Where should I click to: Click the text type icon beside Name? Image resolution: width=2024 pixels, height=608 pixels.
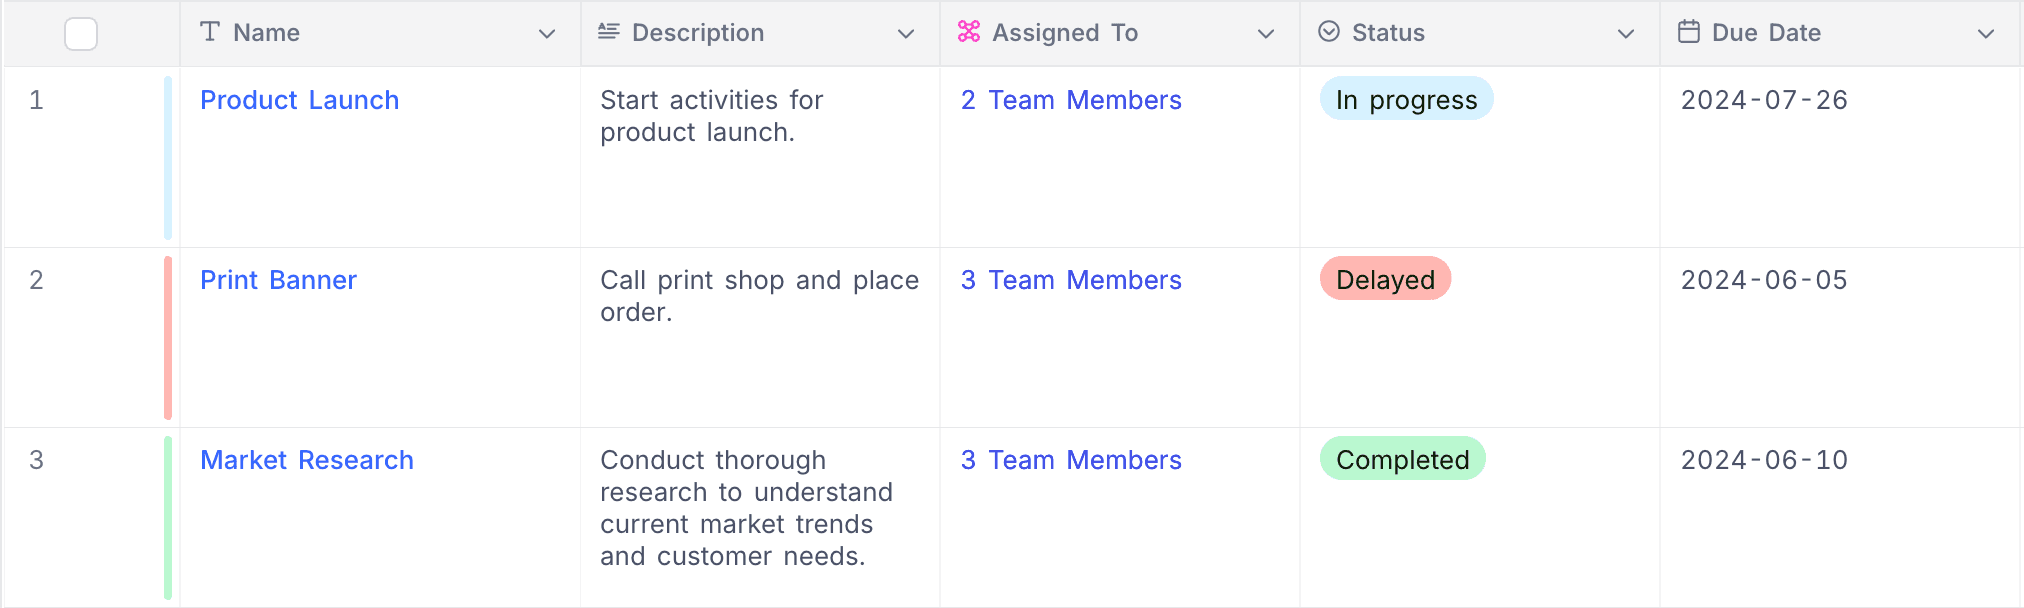click(210, 32)
